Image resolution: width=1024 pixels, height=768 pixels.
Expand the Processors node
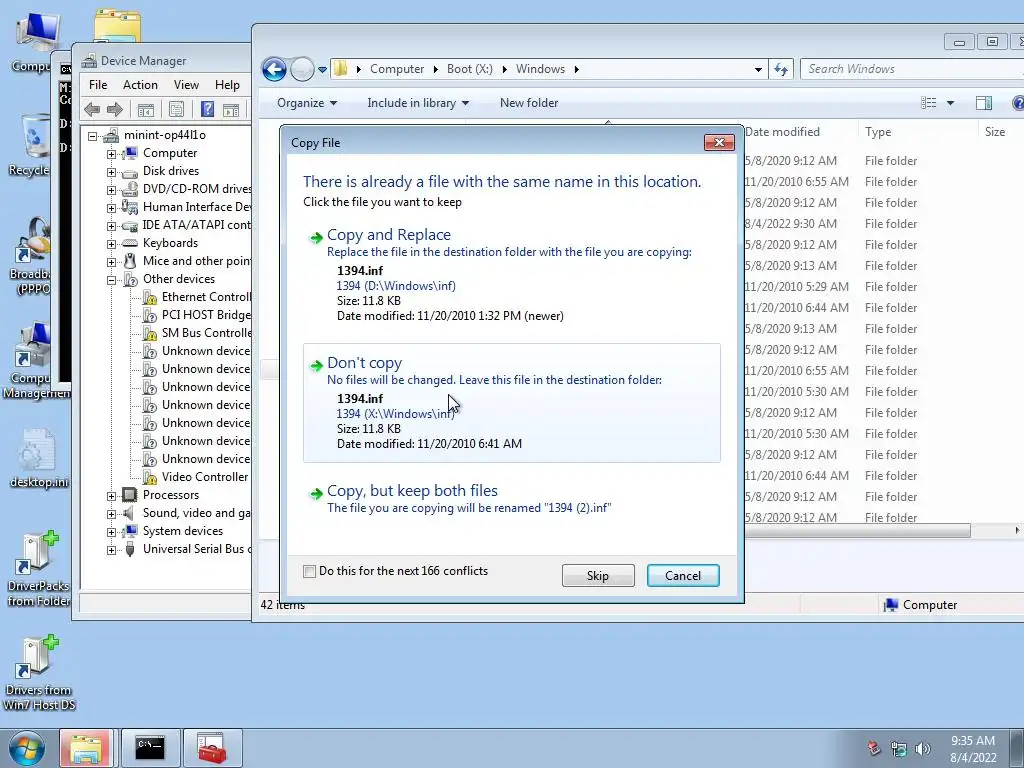point(112,496)
